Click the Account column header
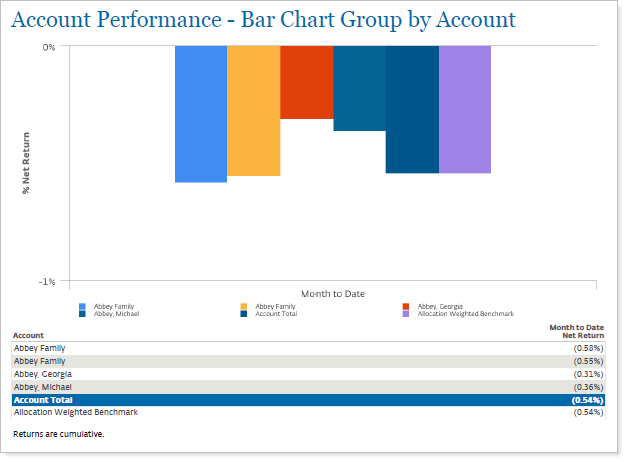The image size is (627, 462). click(28, 335)
